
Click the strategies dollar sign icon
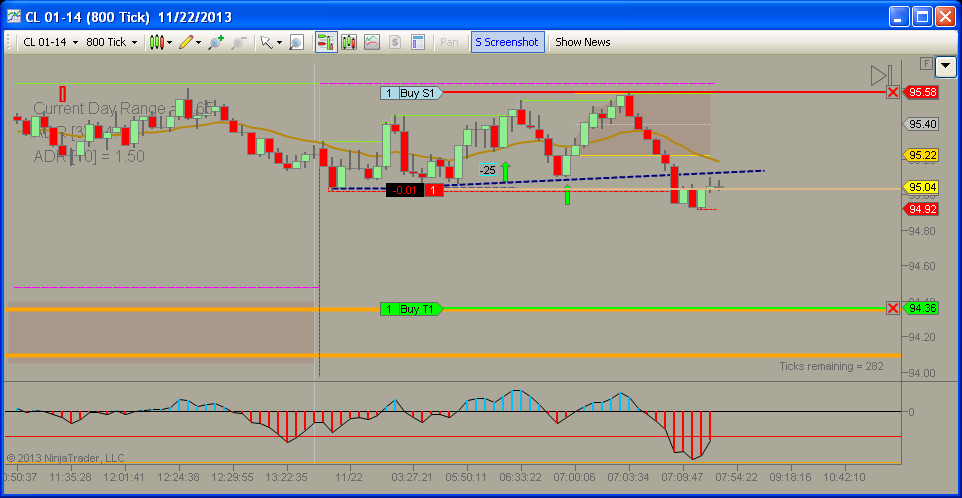click(x=394, y=42)
